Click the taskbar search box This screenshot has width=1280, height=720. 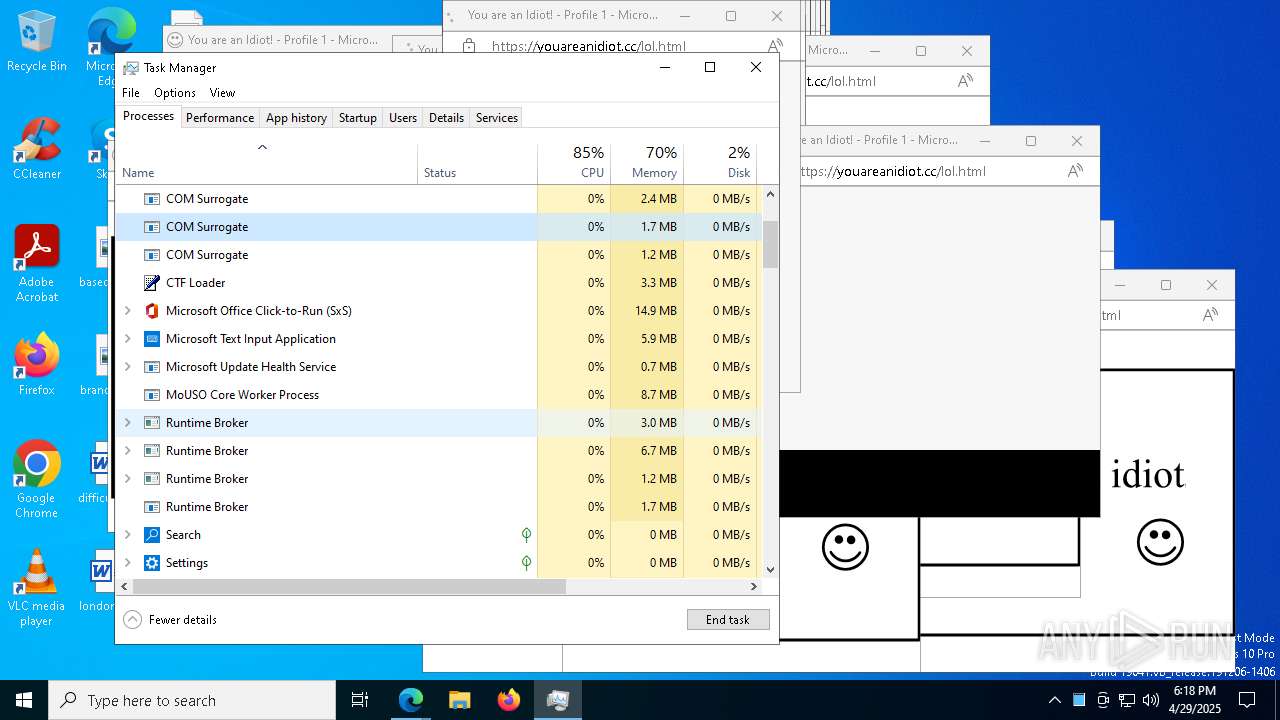192,700
